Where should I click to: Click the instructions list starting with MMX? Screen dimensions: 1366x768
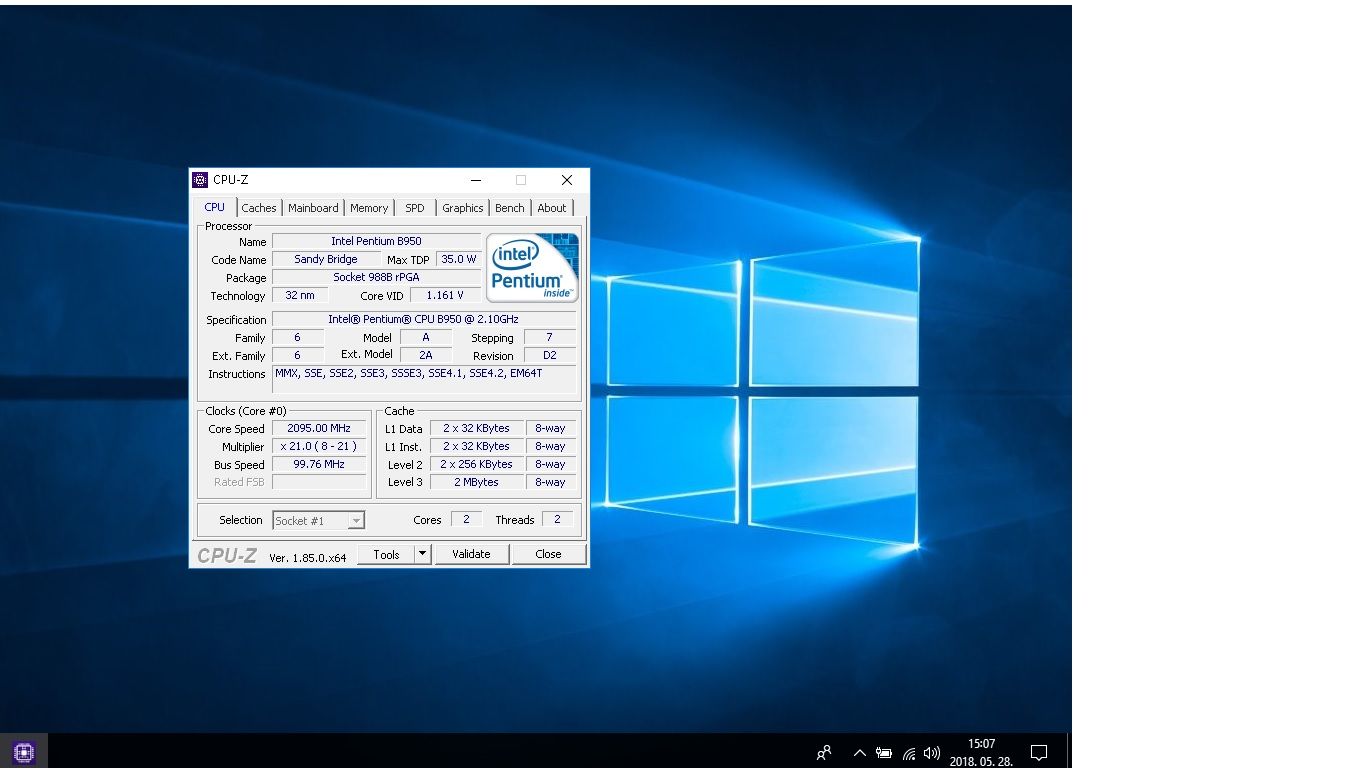(424, 379)
